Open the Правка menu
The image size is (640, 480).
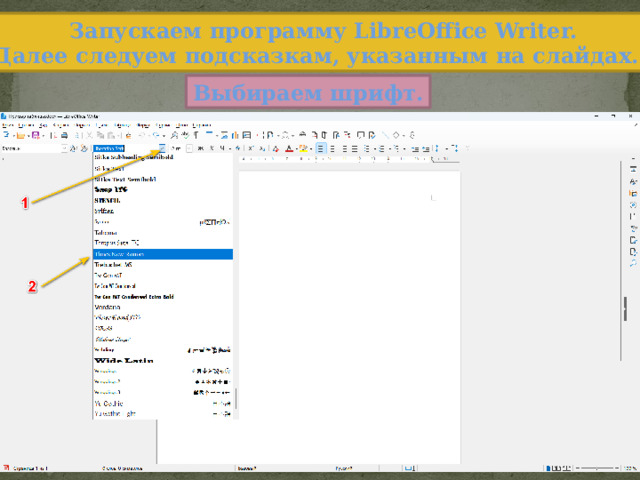point(26,125)
